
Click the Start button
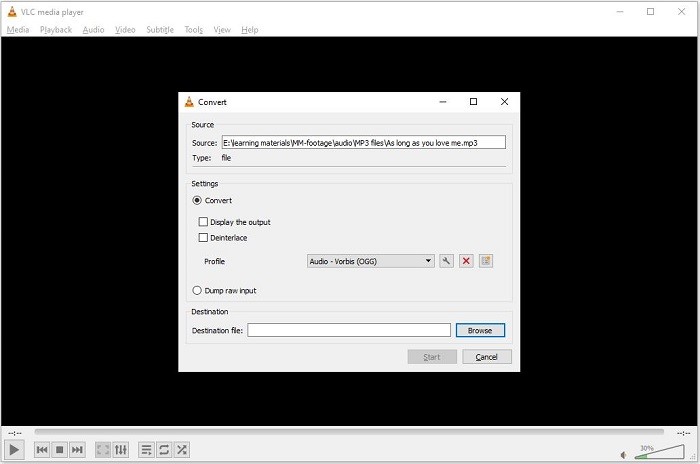(x=432, y=357)
